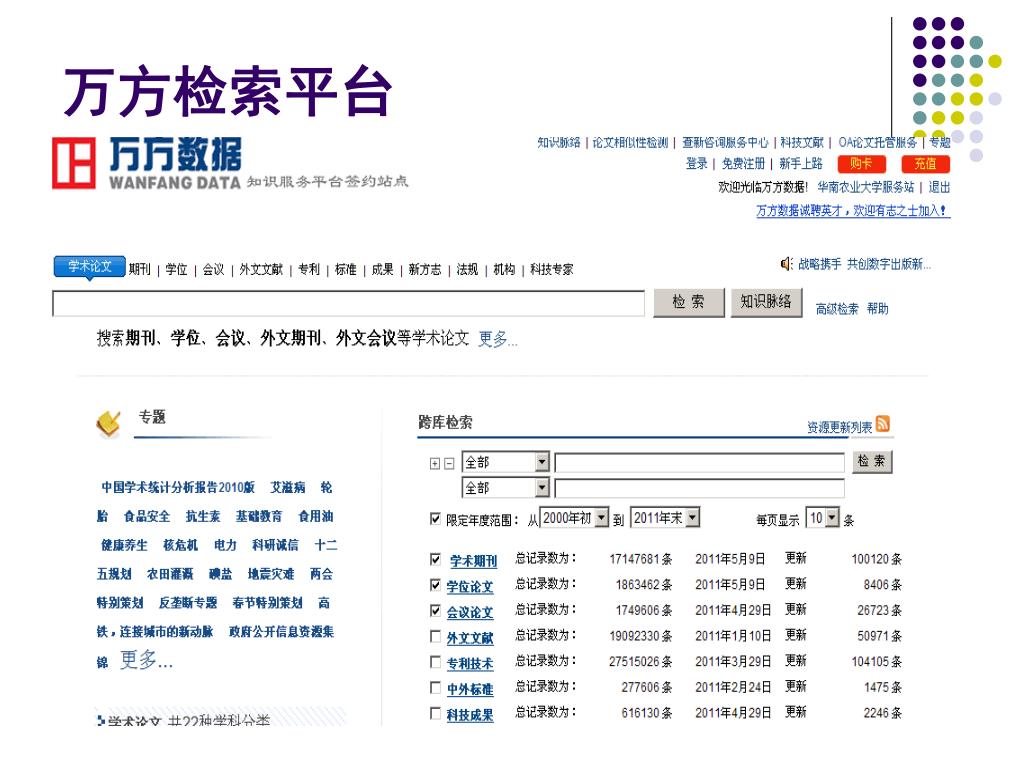Switch to the 会议 tab

point(214,269)
